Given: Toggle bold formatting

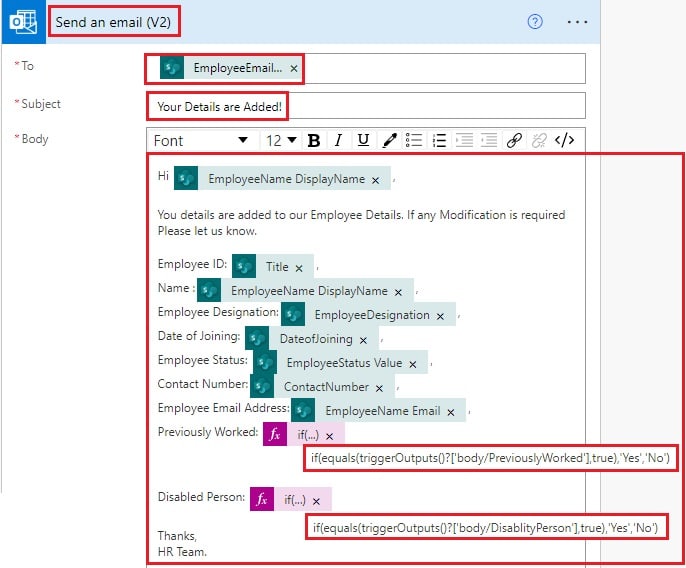Looking at the screenshot, I should [314, 140].
